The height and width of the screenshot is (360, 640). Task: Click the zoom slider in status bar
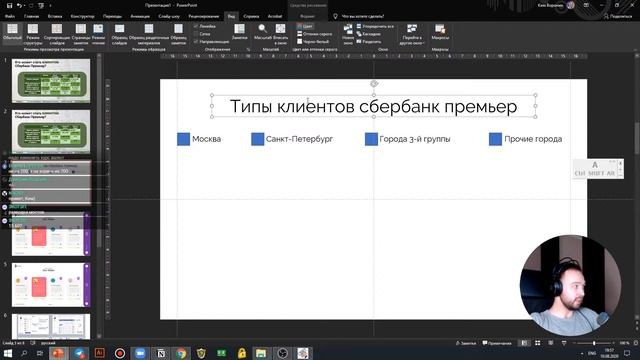pos(594,343)
